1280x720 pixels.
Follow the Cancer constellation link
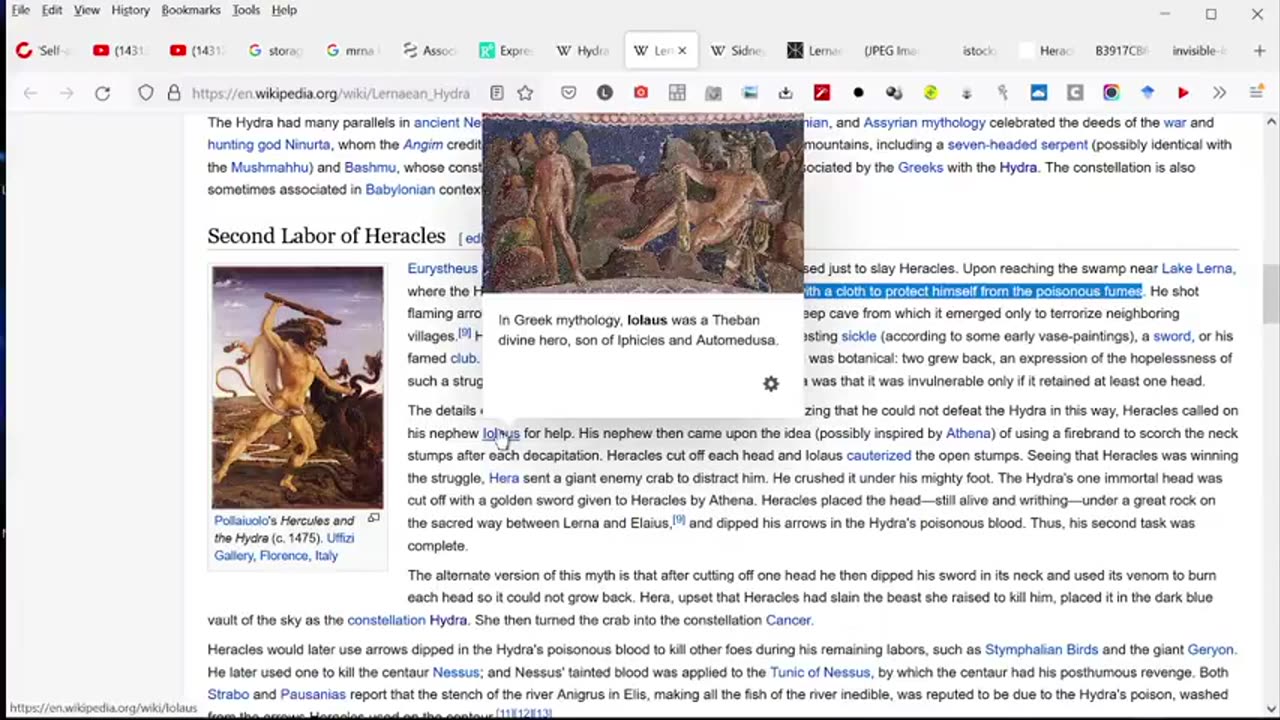tap(788, 620)
